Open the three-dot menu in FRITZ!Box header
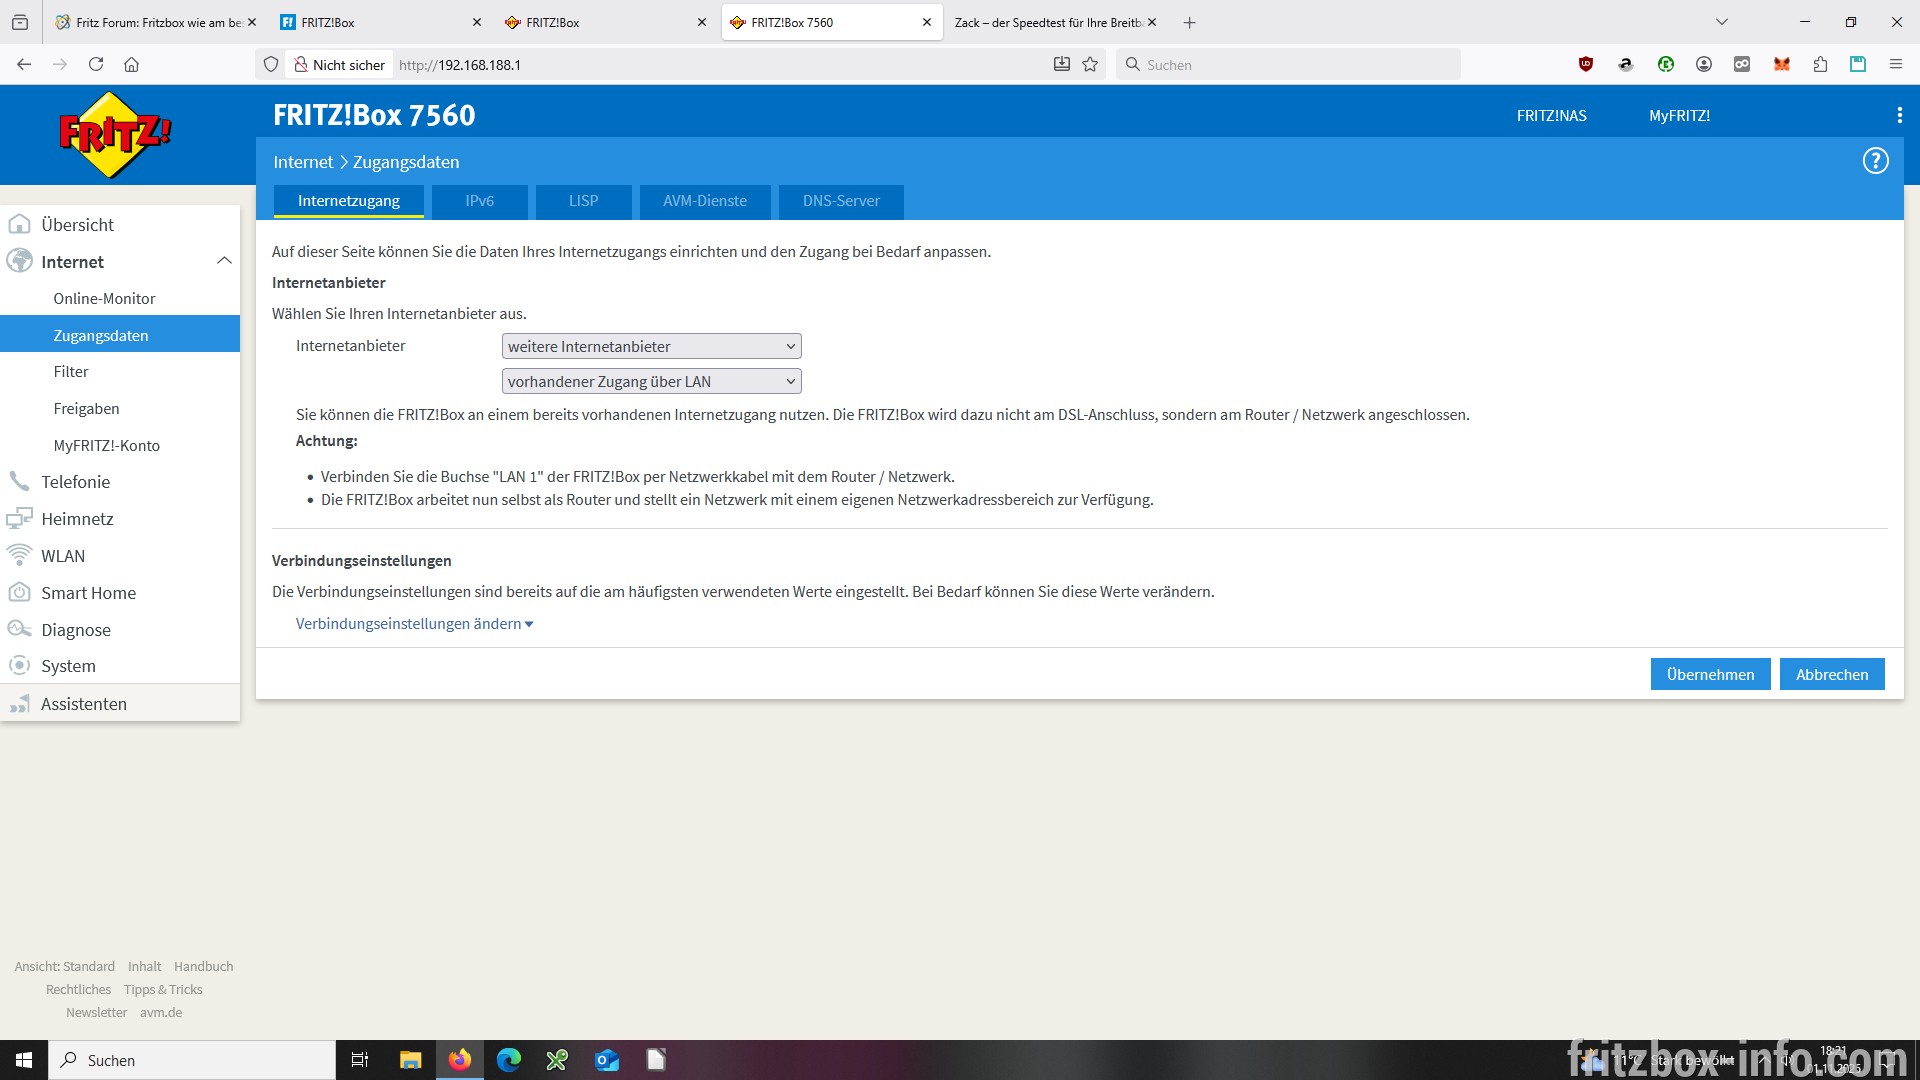The height and width of the screenshot is (1080, 1920). click(x=1899, y=116)
